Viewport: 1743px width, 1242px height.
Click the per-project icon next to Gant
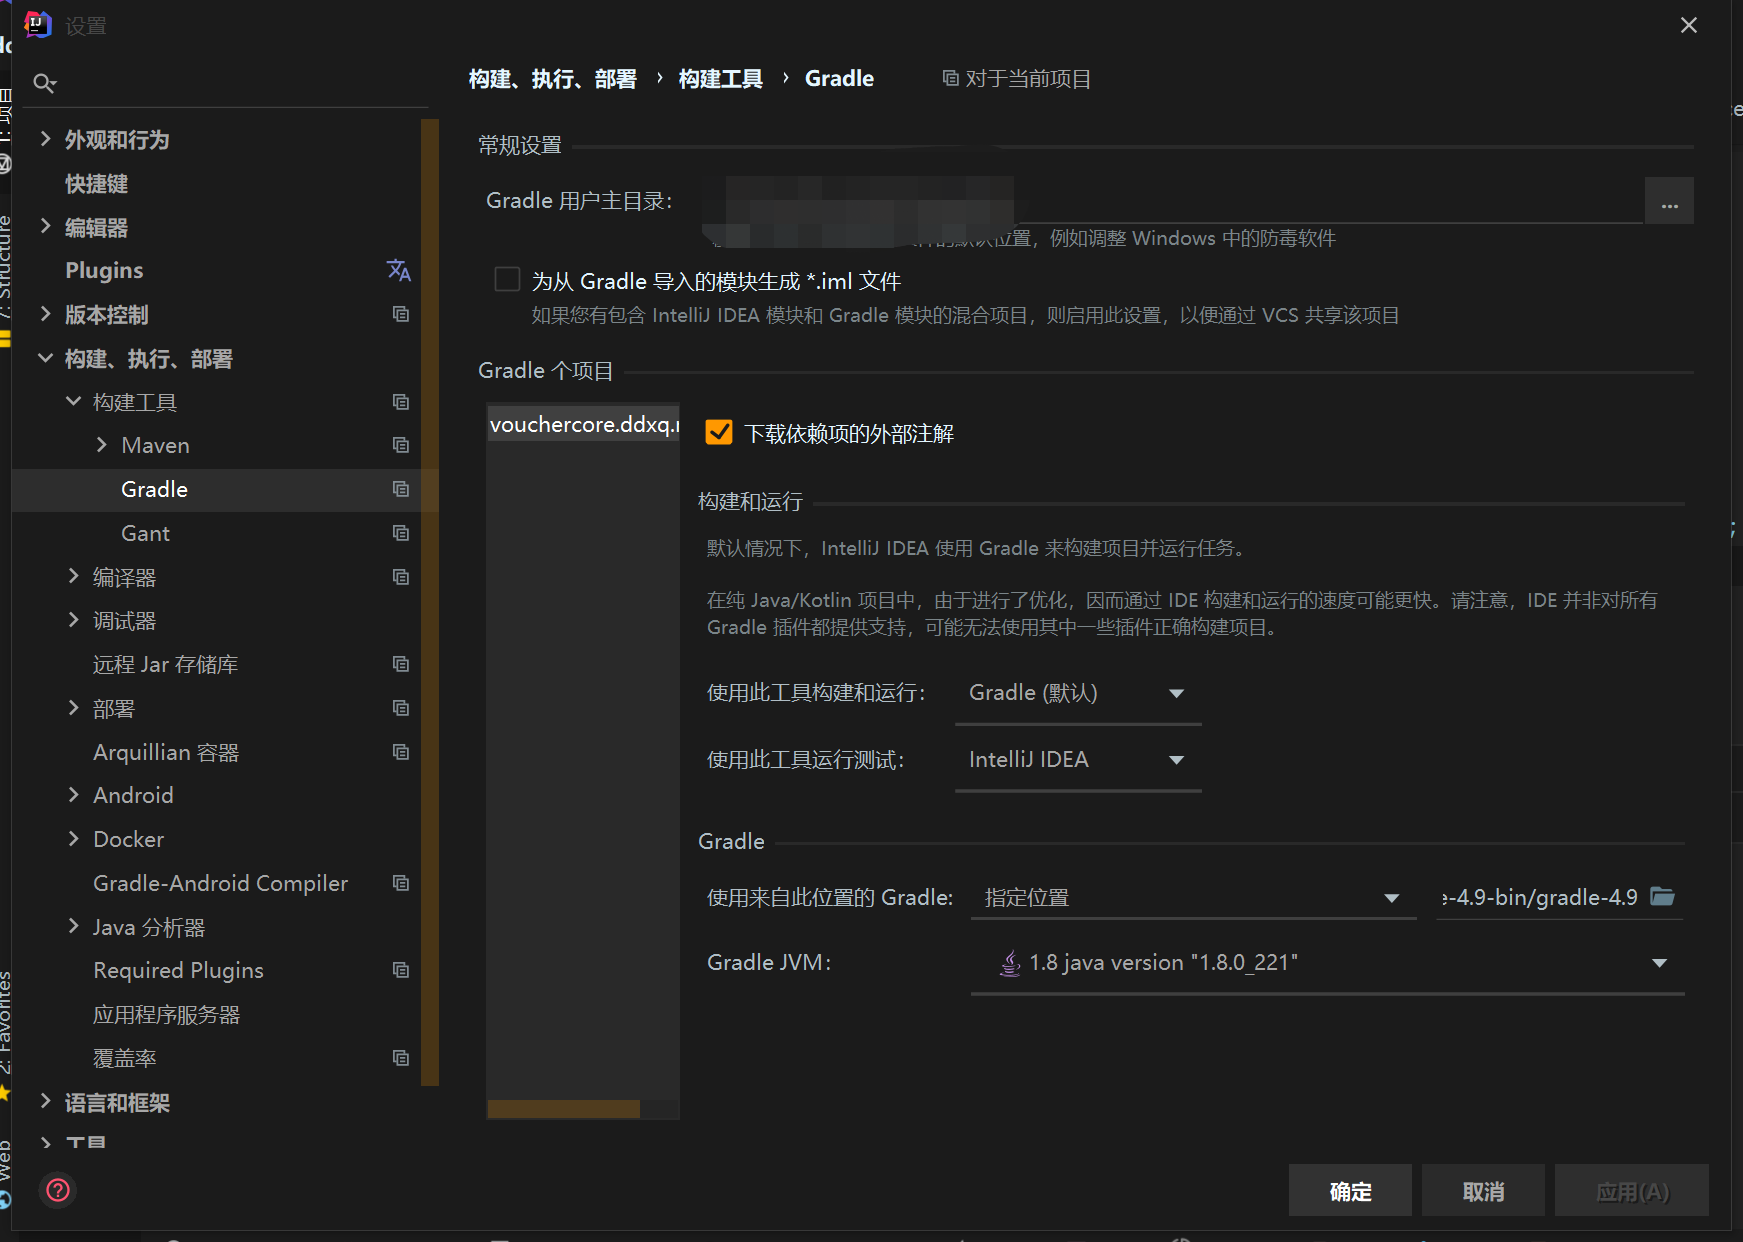pyautogui.click(x=401, y=533)
